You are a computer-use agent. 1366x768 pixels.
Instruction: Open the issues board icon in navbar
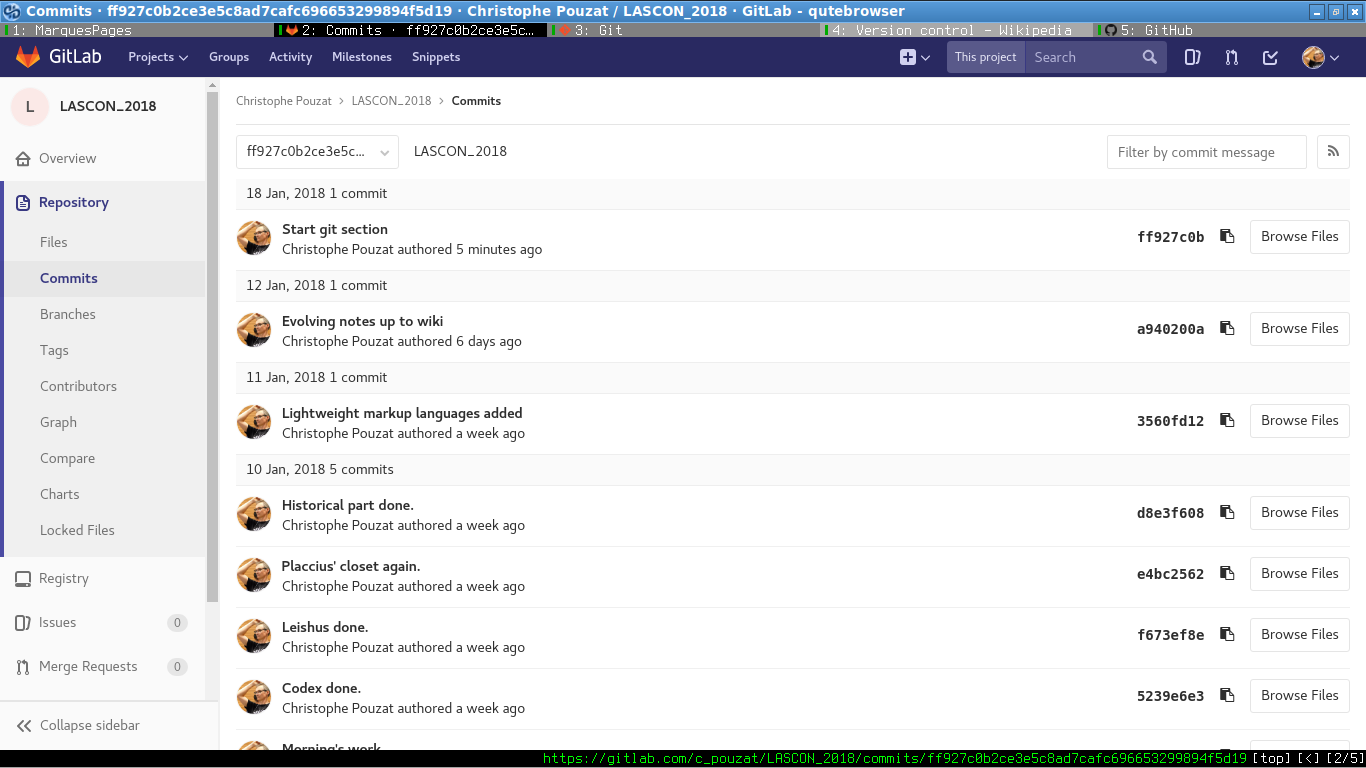coord(1192,57)
